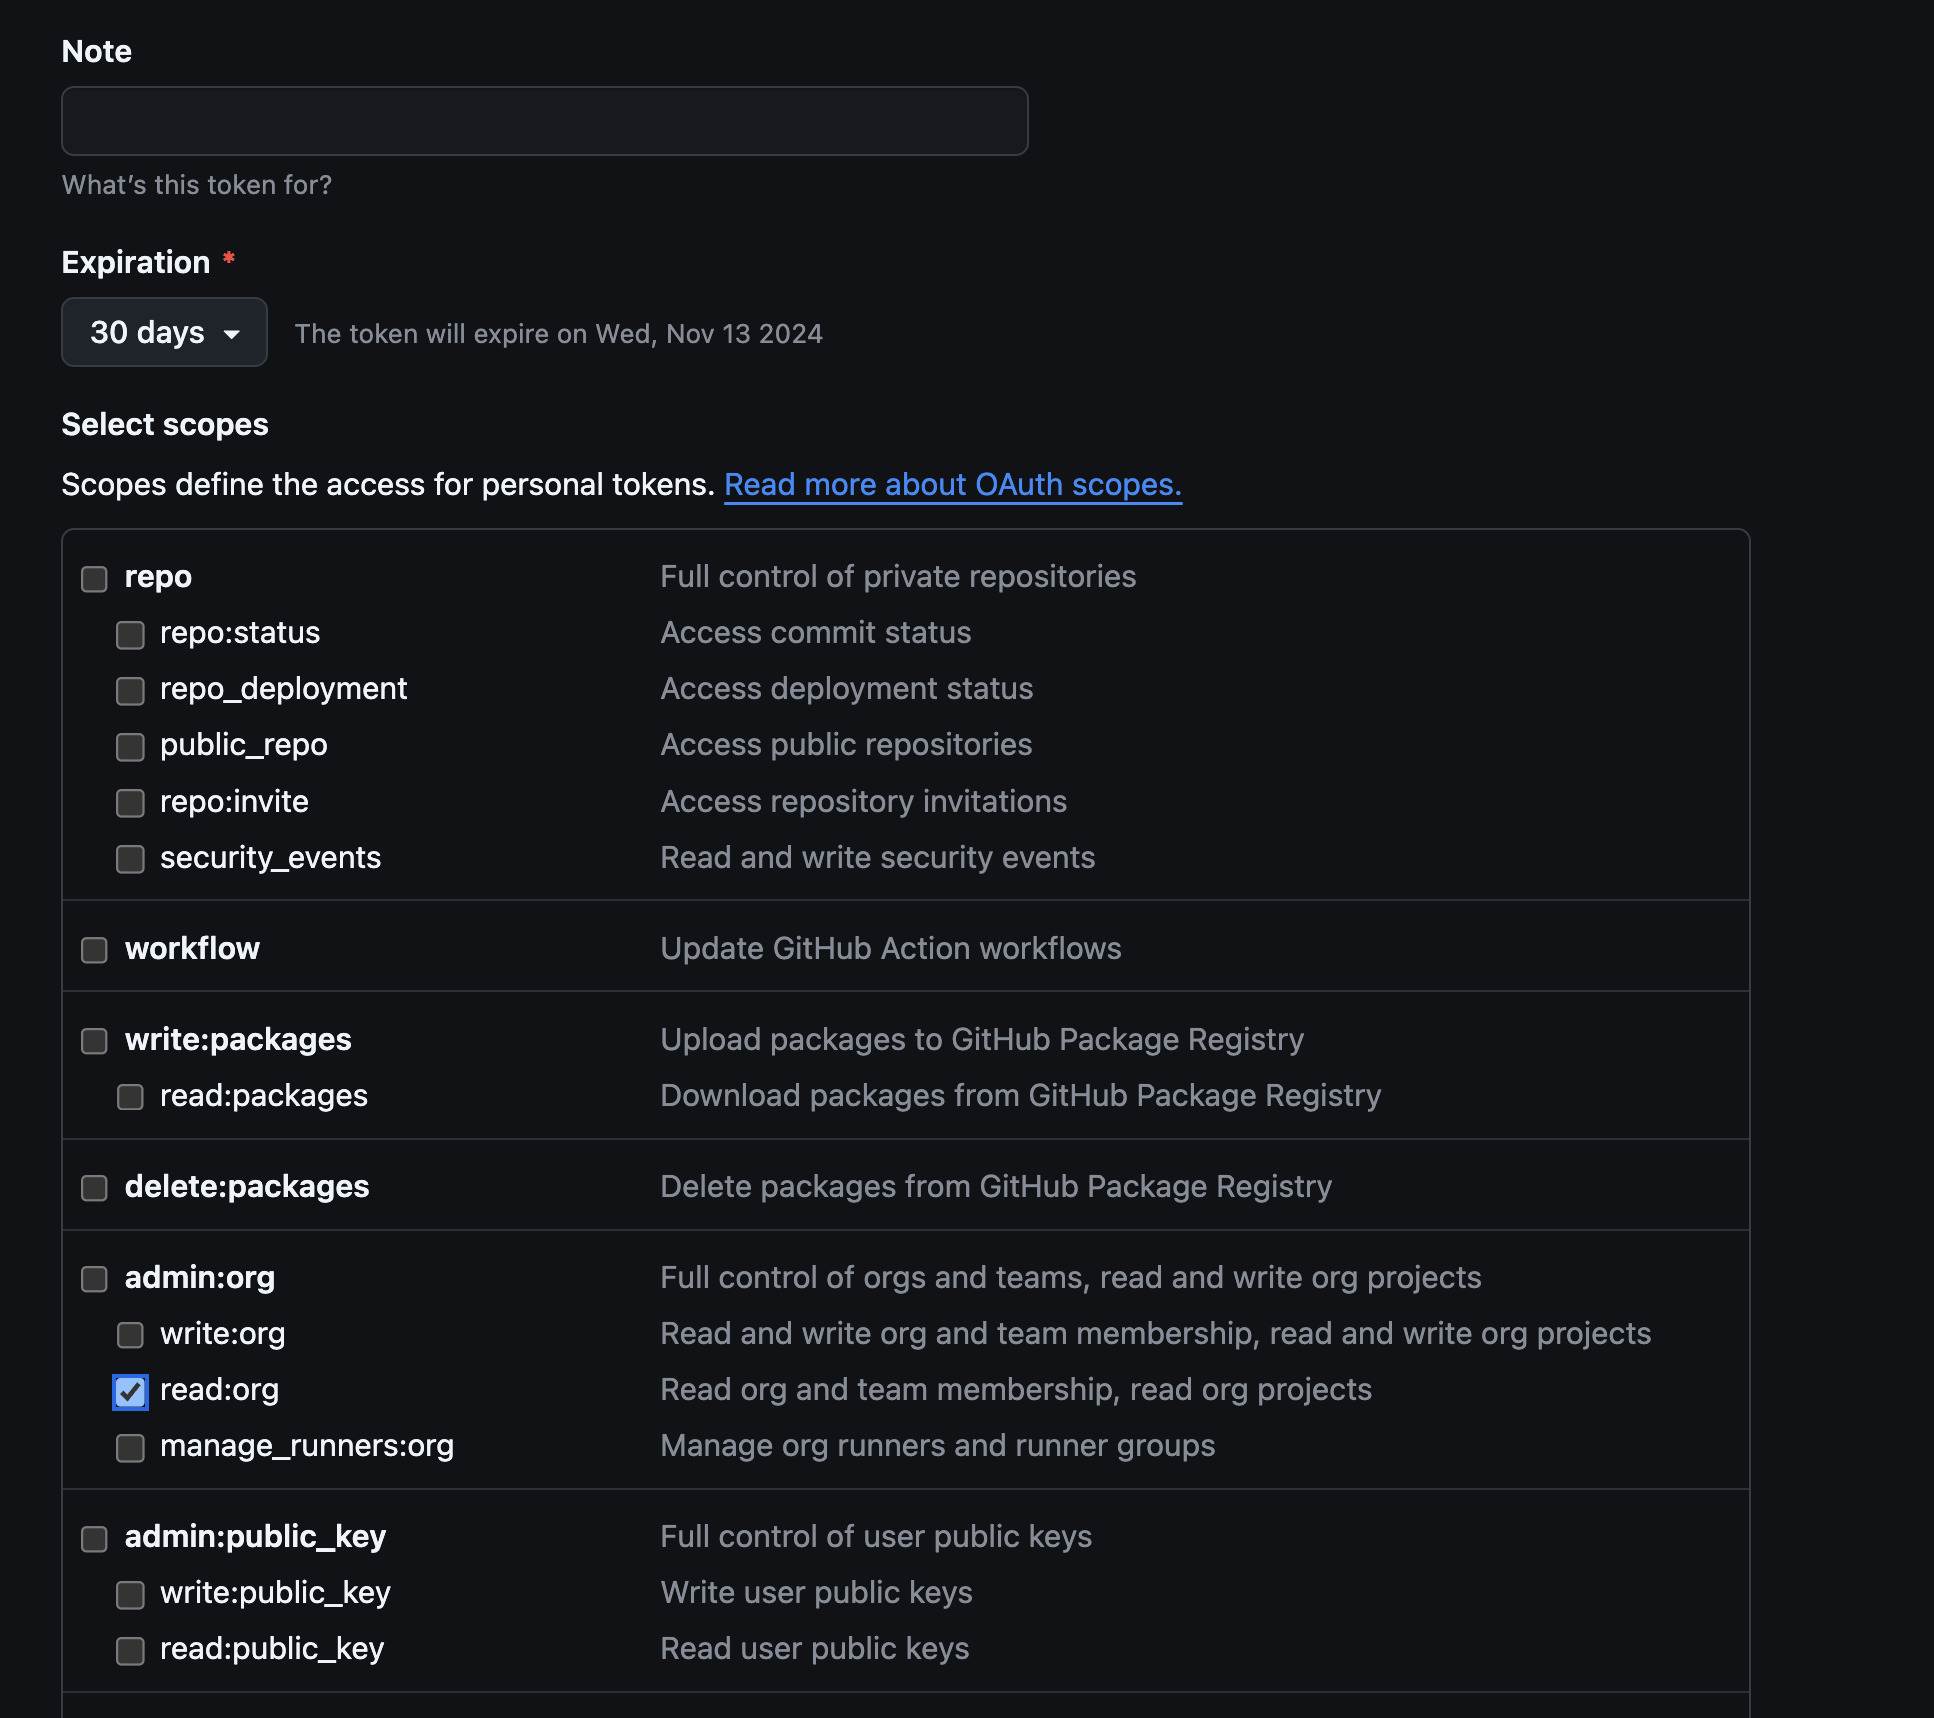Check the repo:status scope
The height and width of the screenshot is (1718, 1934).
[130, 635]
